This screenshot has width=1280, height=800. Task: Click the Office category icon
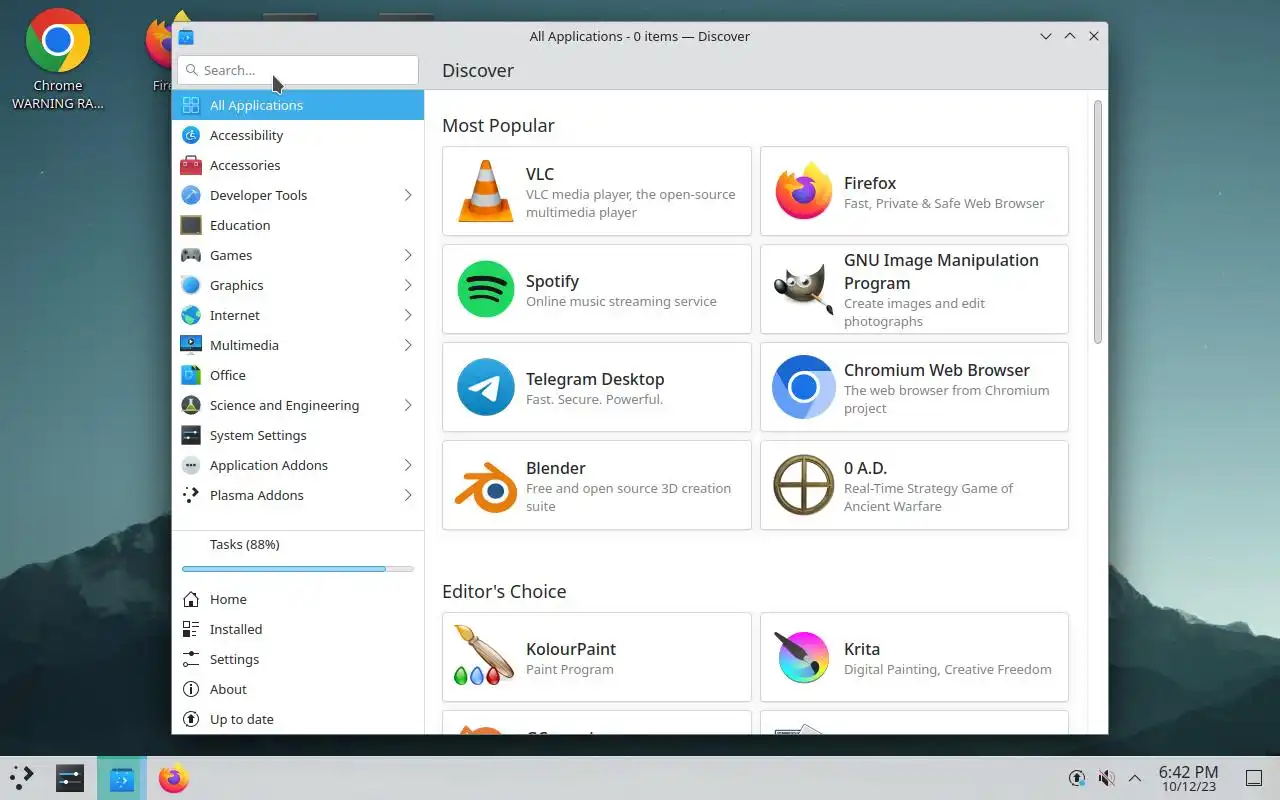click(191, 375)
